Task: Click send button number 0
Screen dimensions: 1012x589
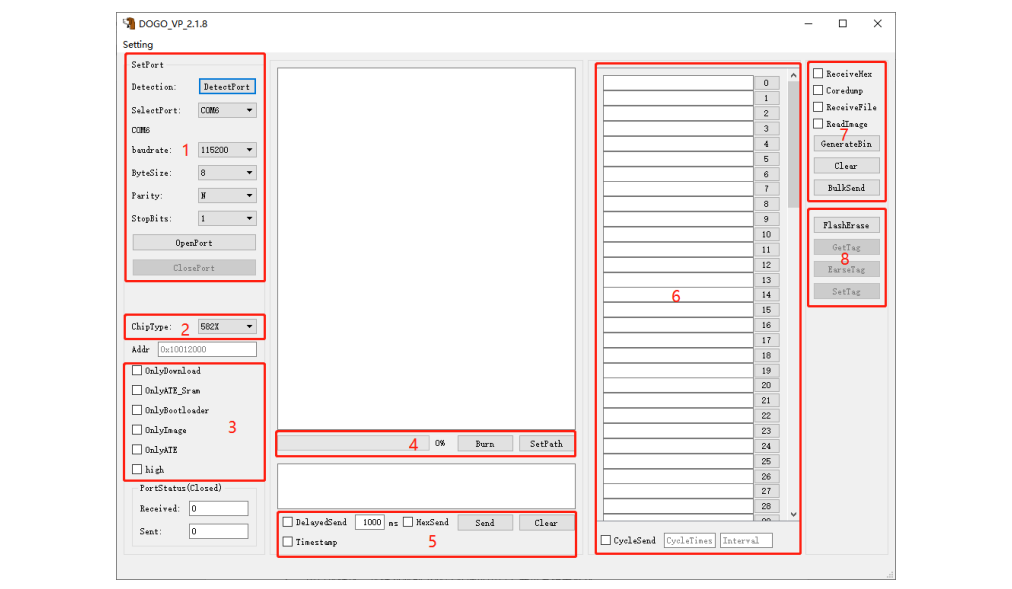Action: click(766, 83)
